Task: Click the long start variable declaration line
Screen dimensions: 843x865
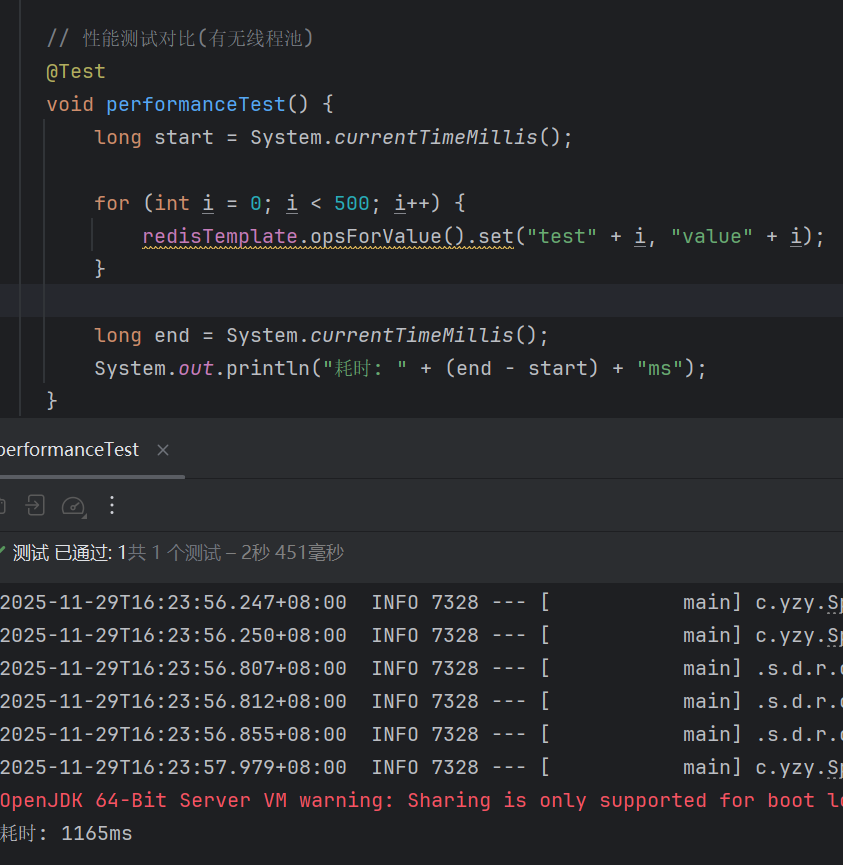Action: [x=333, y=137]
